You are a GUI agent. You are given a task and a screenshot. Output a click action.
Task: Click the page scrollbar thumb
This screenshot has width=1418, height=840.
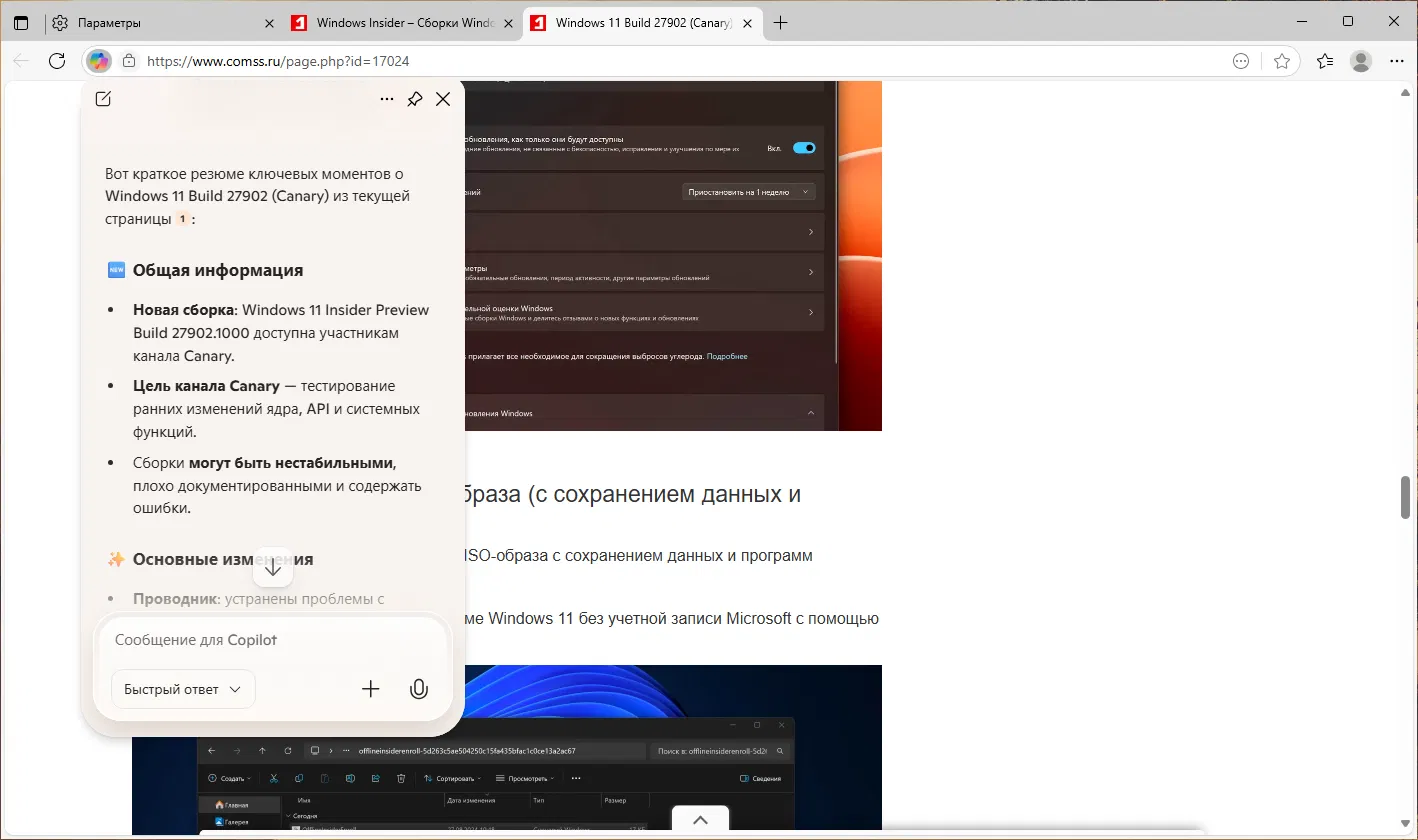tap(1405, 498)
